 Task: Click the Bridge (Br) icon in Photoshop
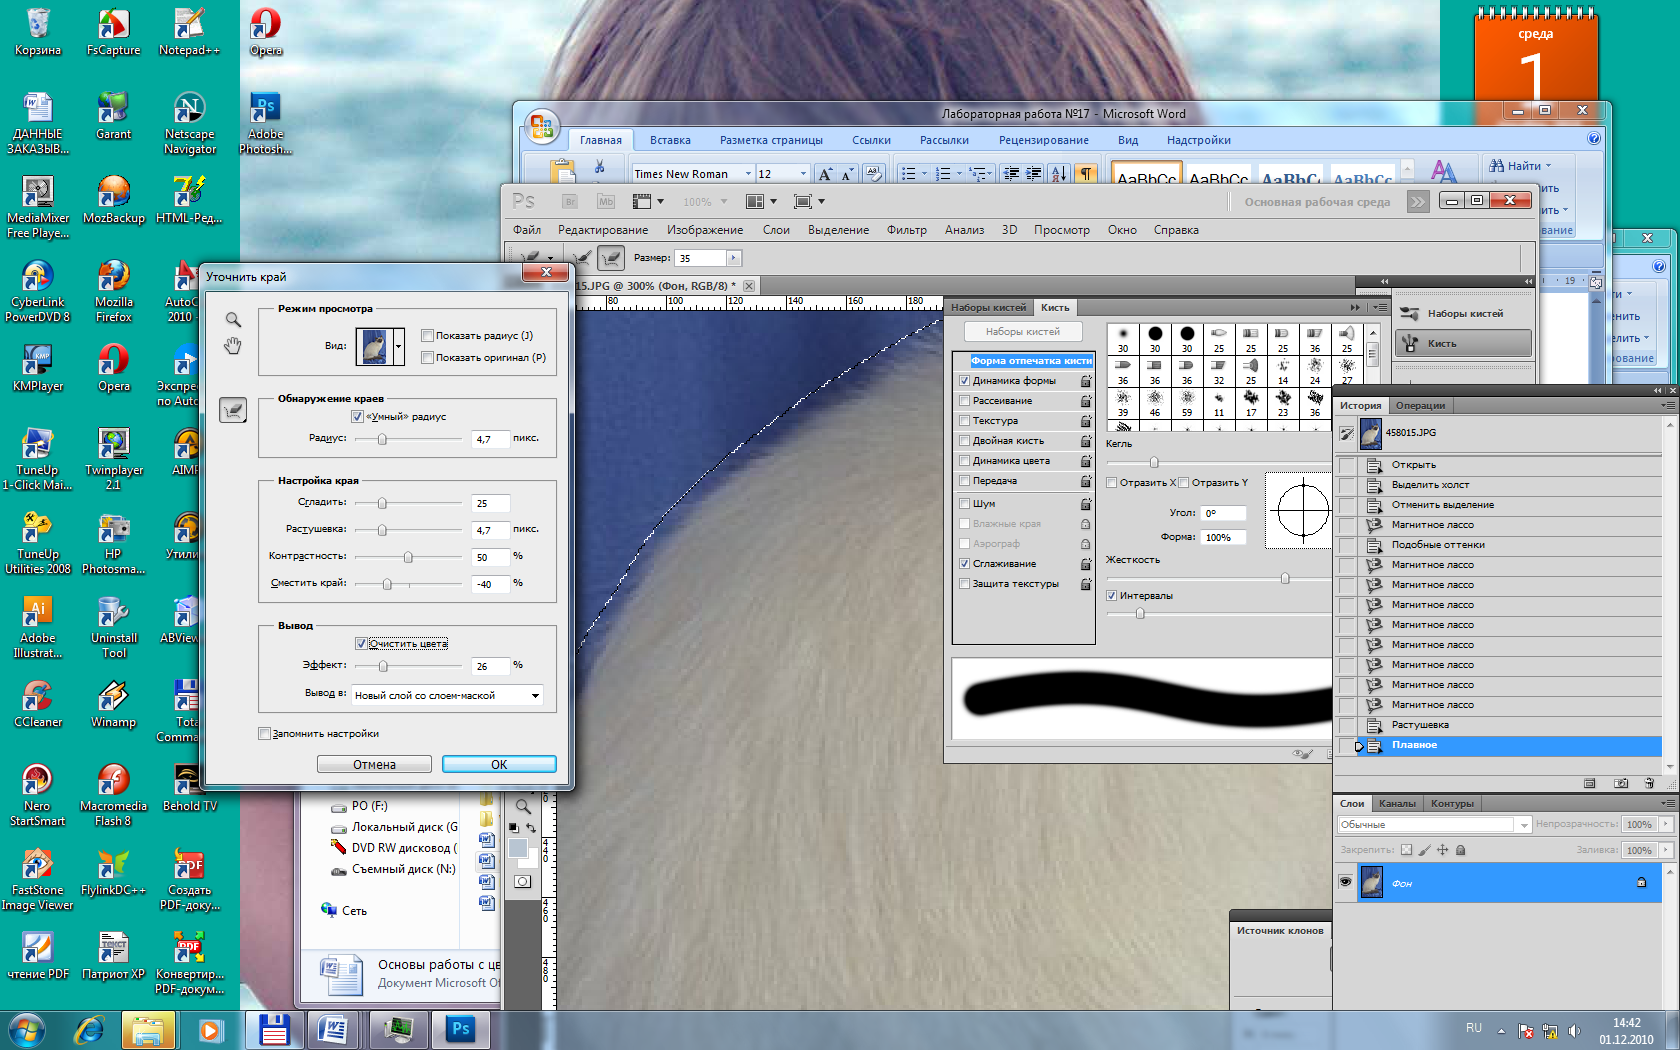(x=570, y=201)
